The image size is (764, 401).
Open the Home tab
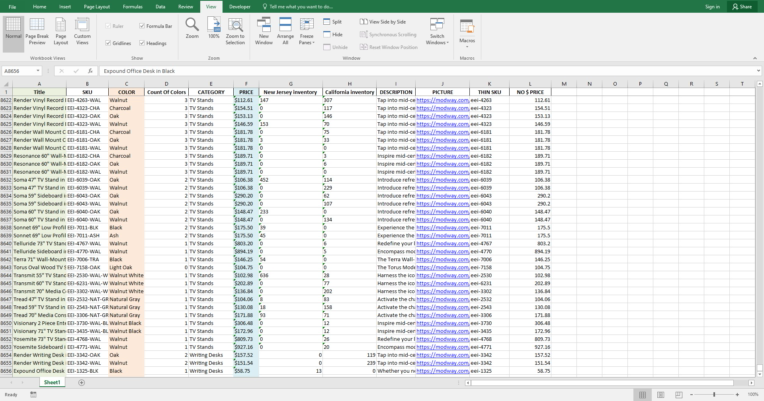point(39,7)
